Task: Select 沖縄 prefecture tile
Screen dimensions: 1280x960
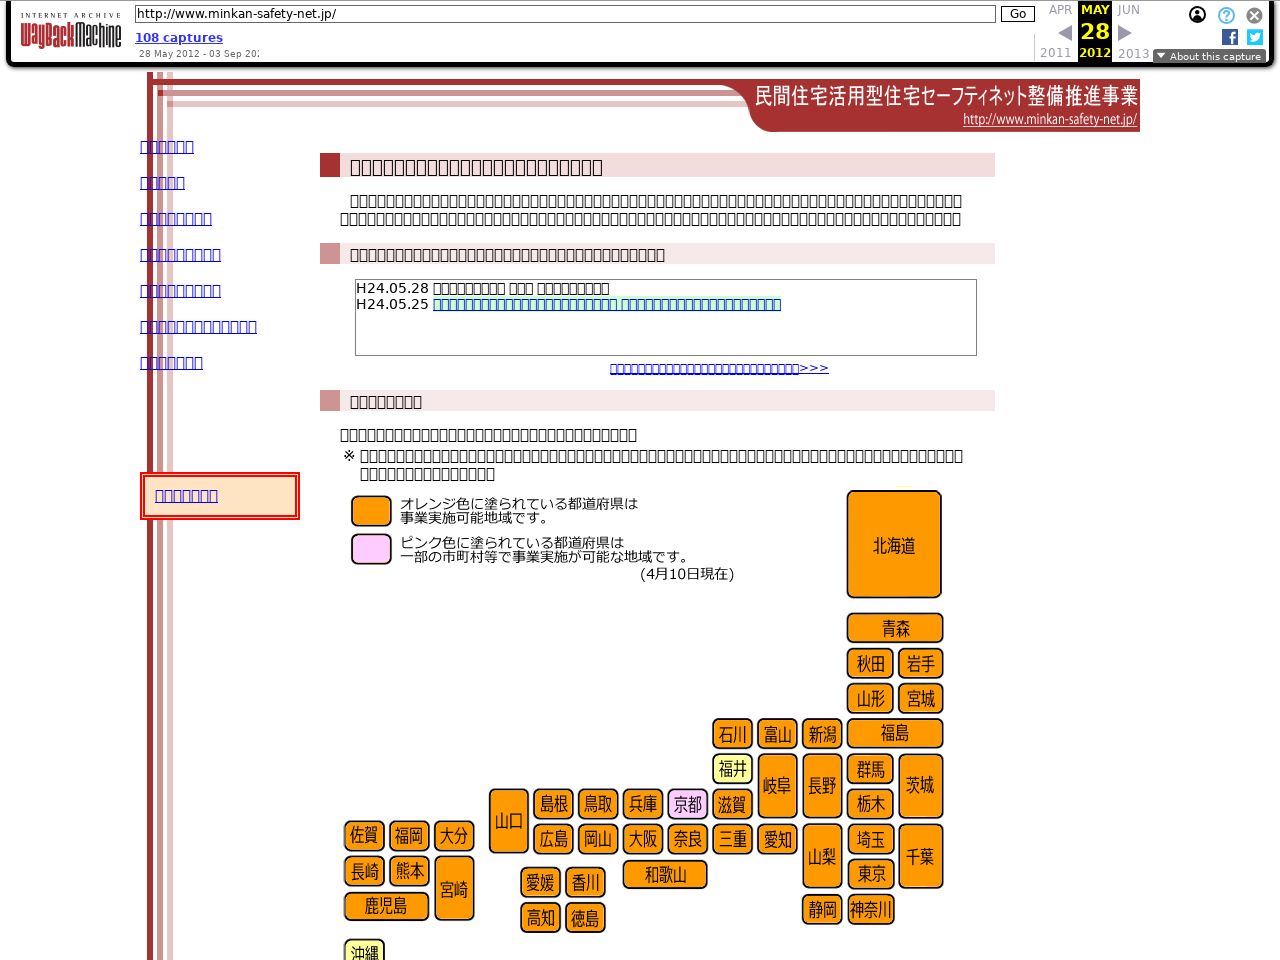Action: [x=364, y=951]
